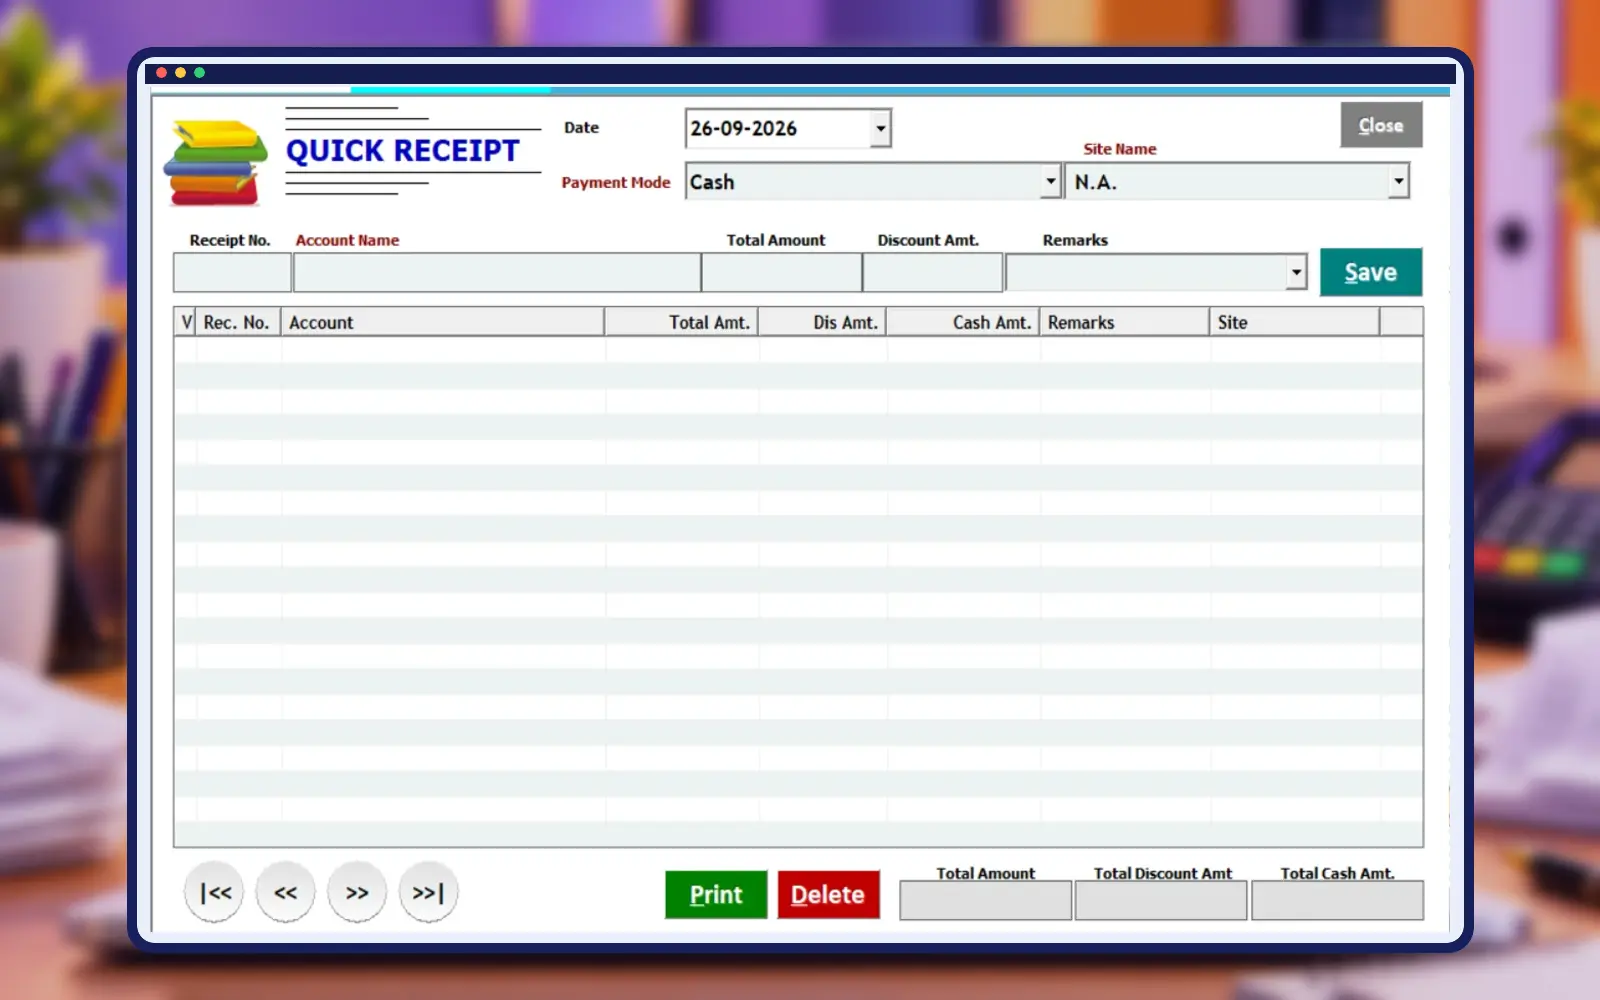Click the Rec. No. column header
The image size is (1600, 1000).
237,322
